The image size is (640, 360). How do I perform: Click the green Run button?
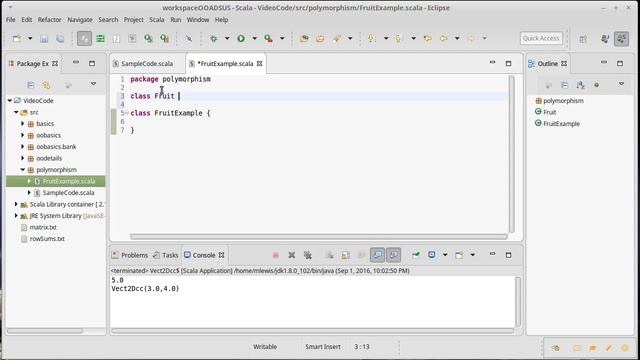241,38
